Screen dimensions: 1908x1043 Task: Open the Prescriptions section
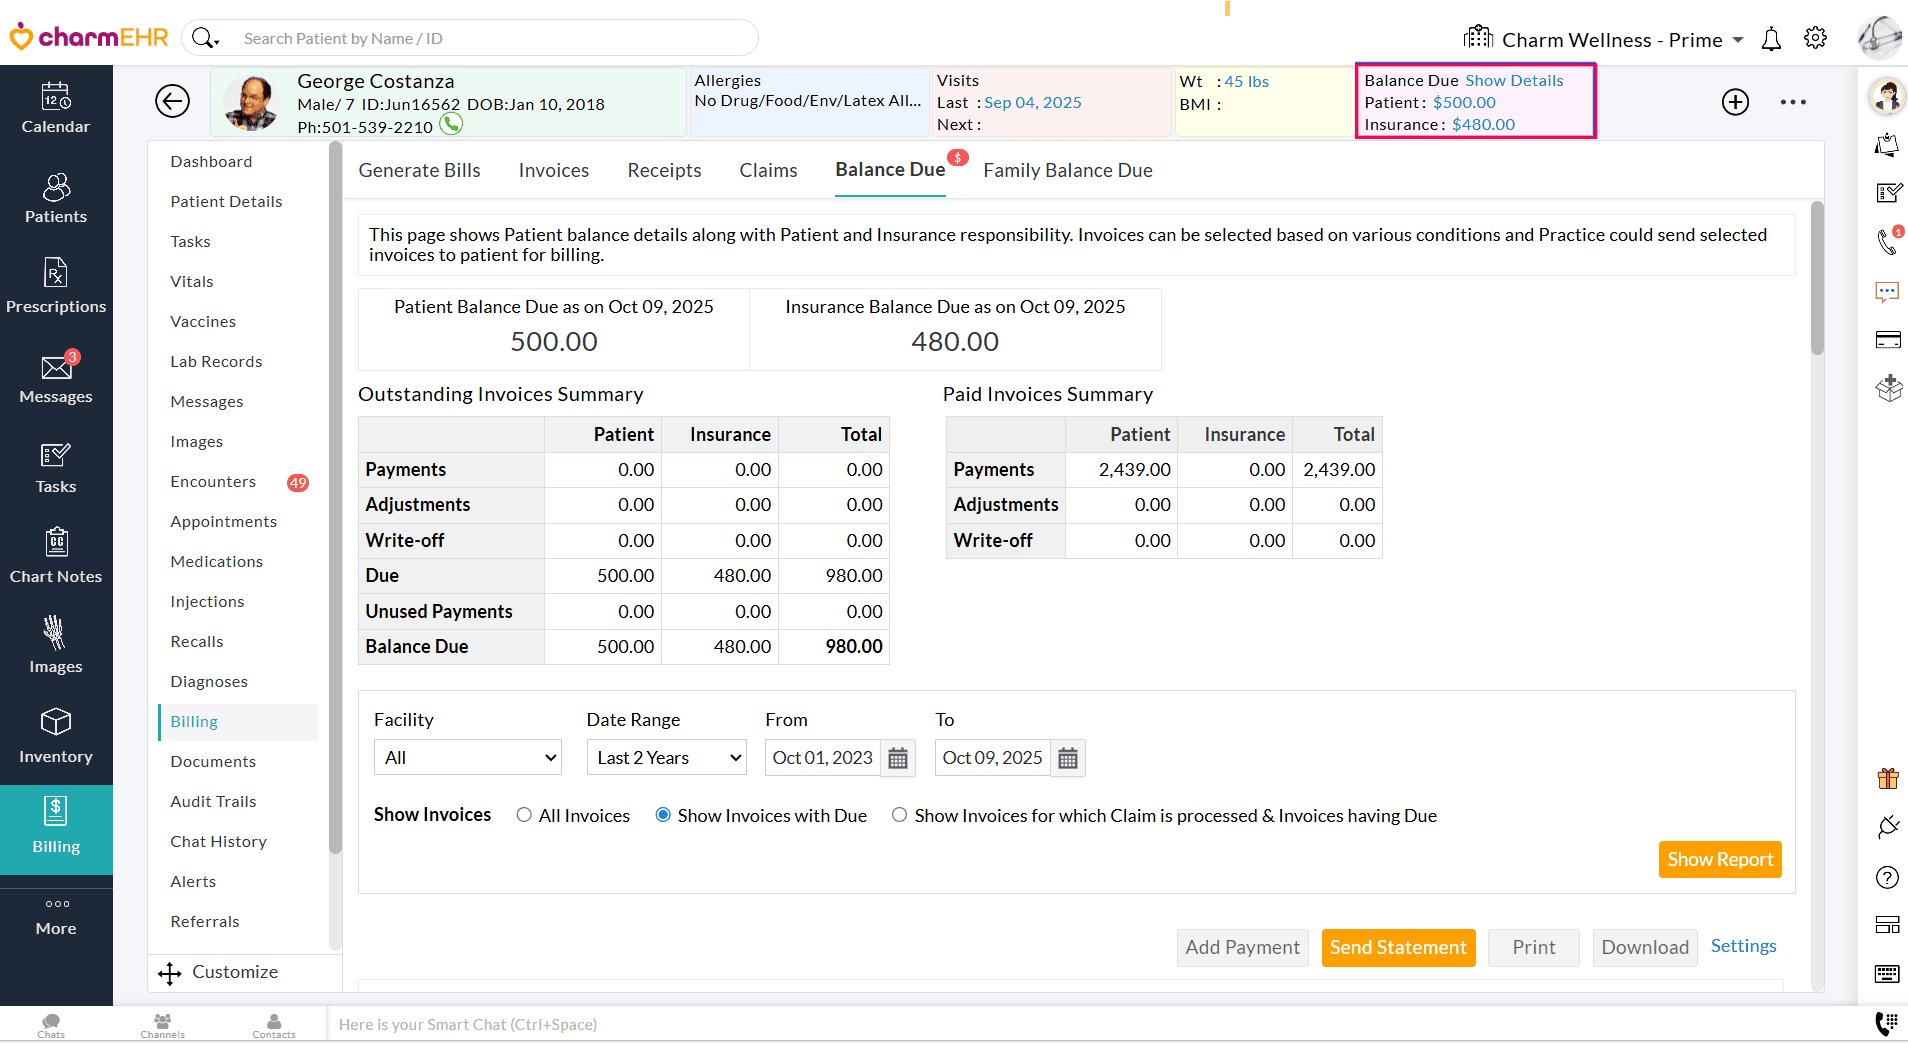56,286
